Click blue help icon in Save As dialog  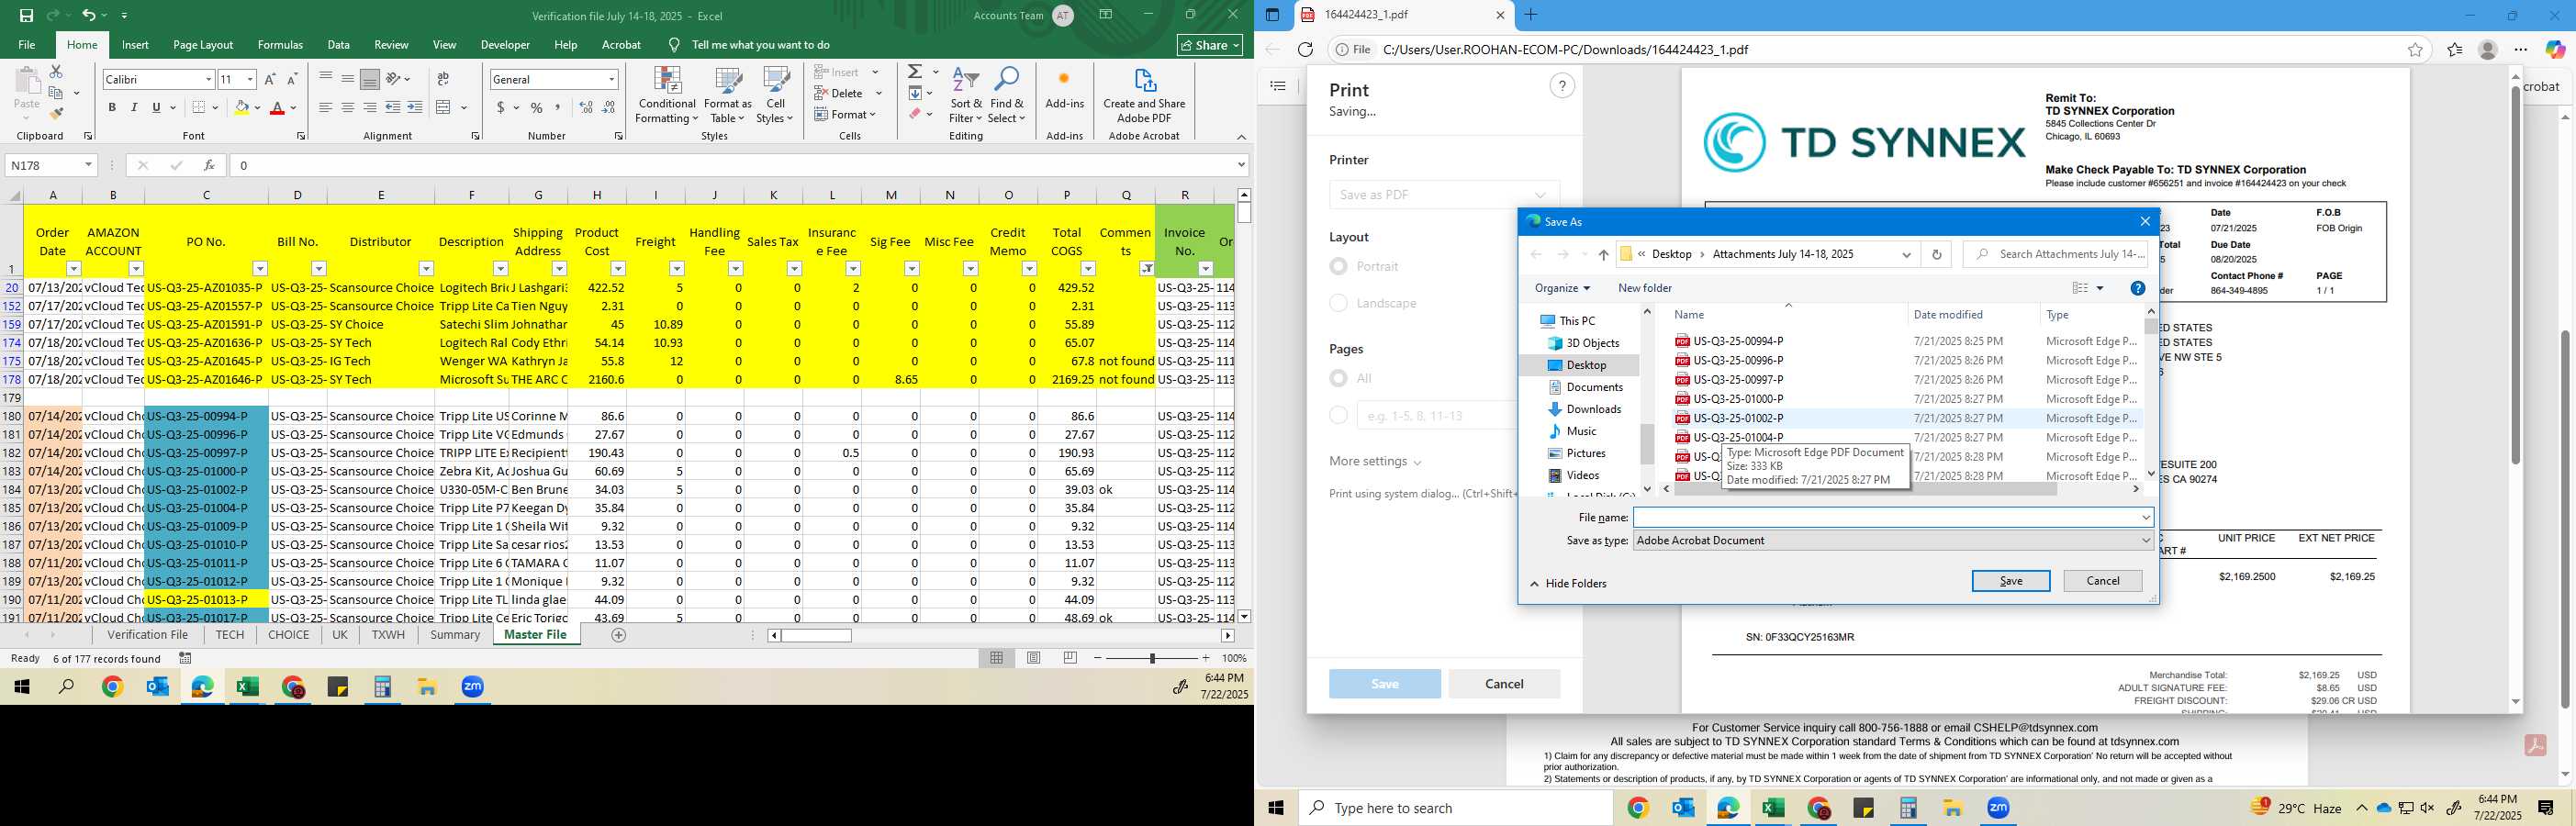click(2137, 288)
